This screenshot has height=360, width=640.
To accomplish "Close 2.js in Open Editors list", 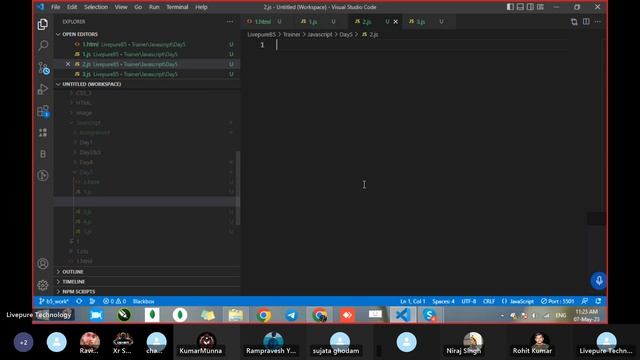I will (68, 64).
